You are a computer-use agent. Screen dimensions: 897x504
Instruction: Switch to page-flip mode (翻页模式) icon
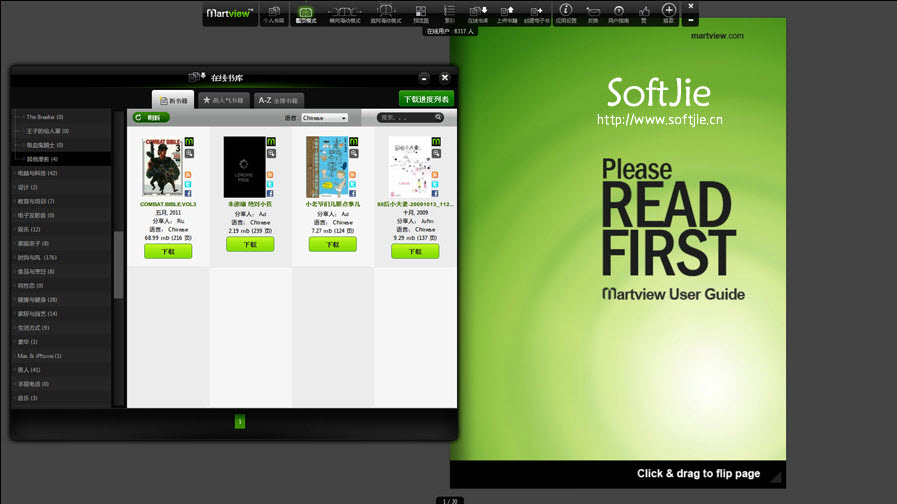(x=306, y=13)
